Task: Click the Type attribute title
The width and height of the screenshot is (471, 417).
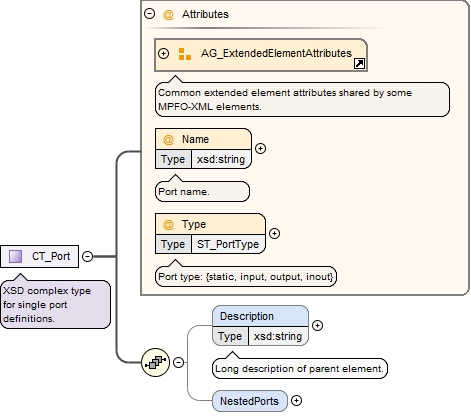Action: [x=194, y=225]
